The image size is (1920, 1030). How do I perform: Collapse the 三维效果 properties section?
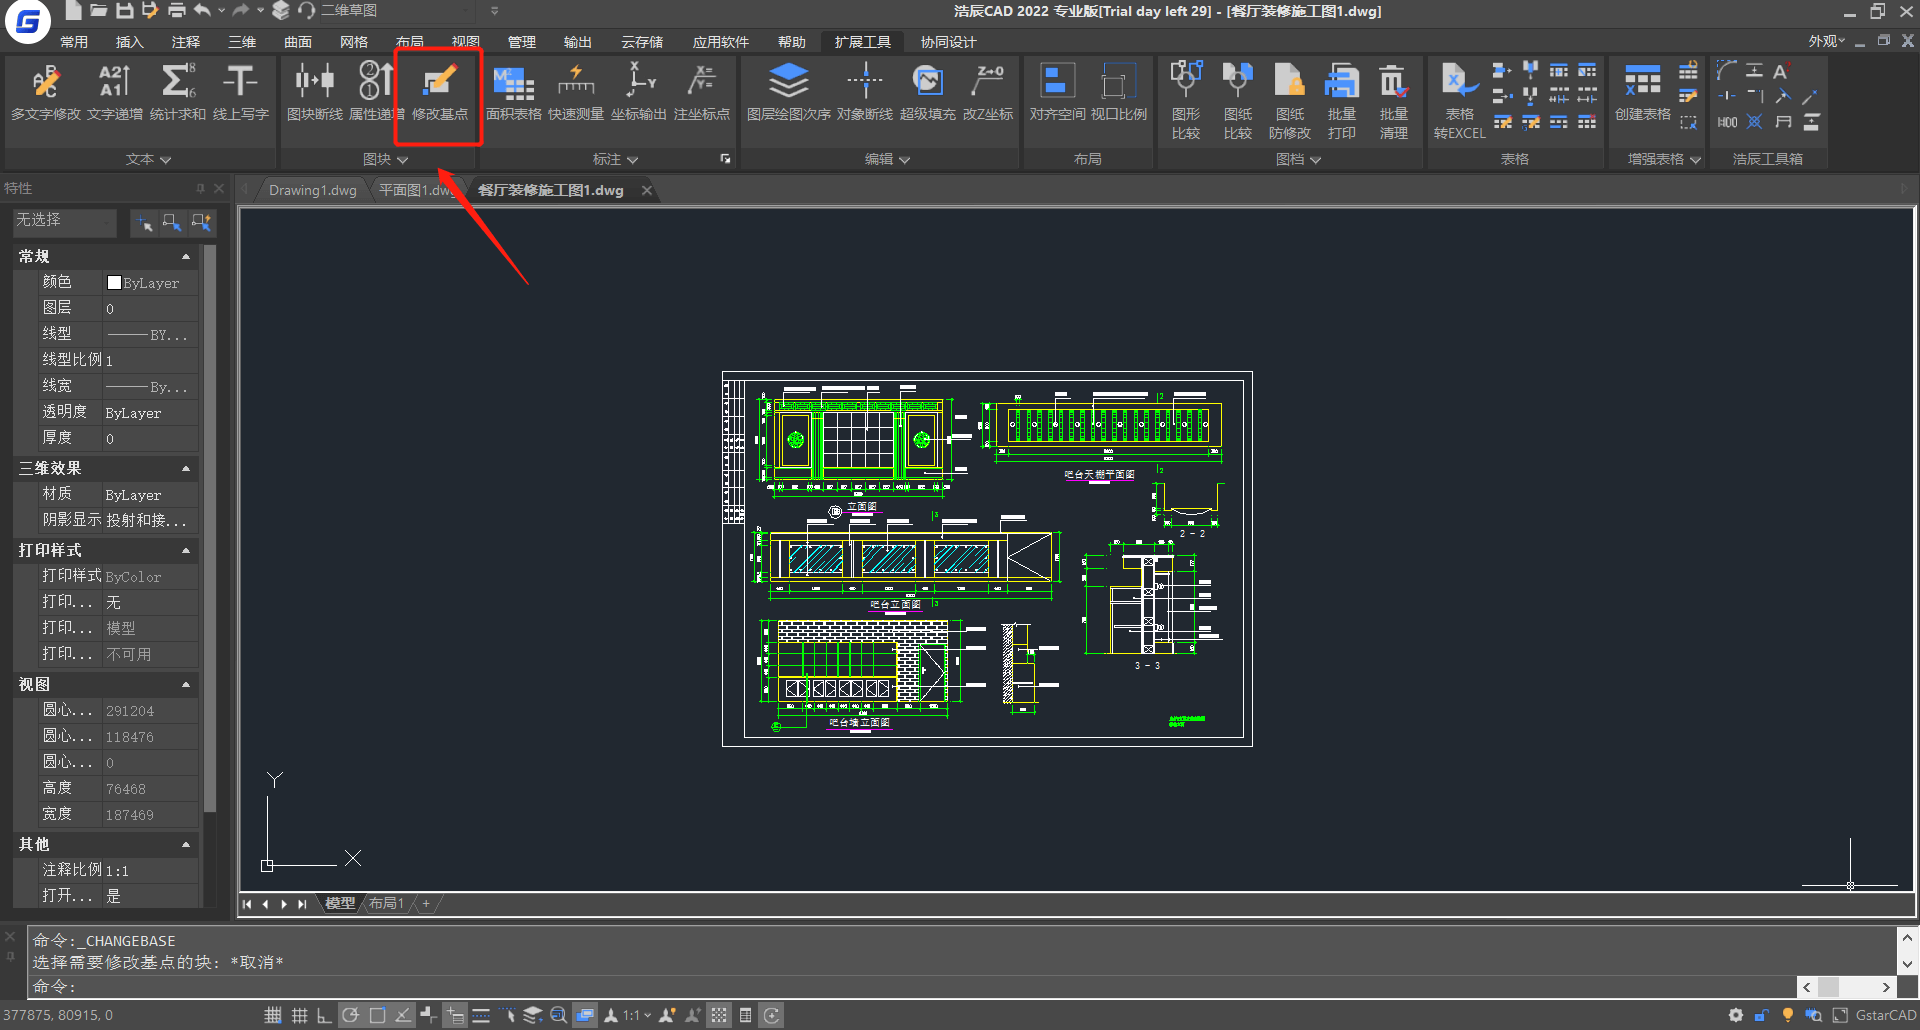tap(185, 469)
